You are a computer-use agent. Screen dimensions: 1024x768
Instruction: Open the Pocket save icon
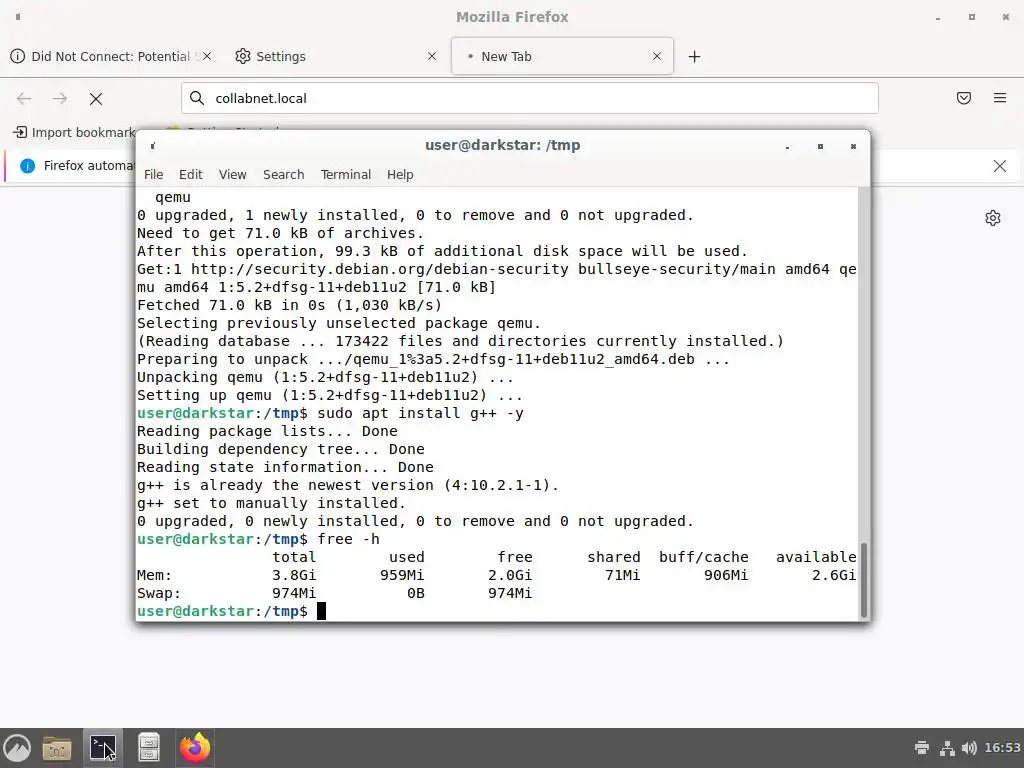(x=964, y=98)
